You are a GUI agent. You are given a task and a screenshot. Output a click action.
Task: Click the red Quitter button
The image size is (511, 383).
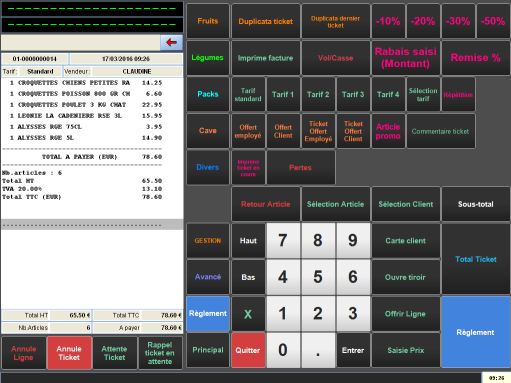click(248, 350)
